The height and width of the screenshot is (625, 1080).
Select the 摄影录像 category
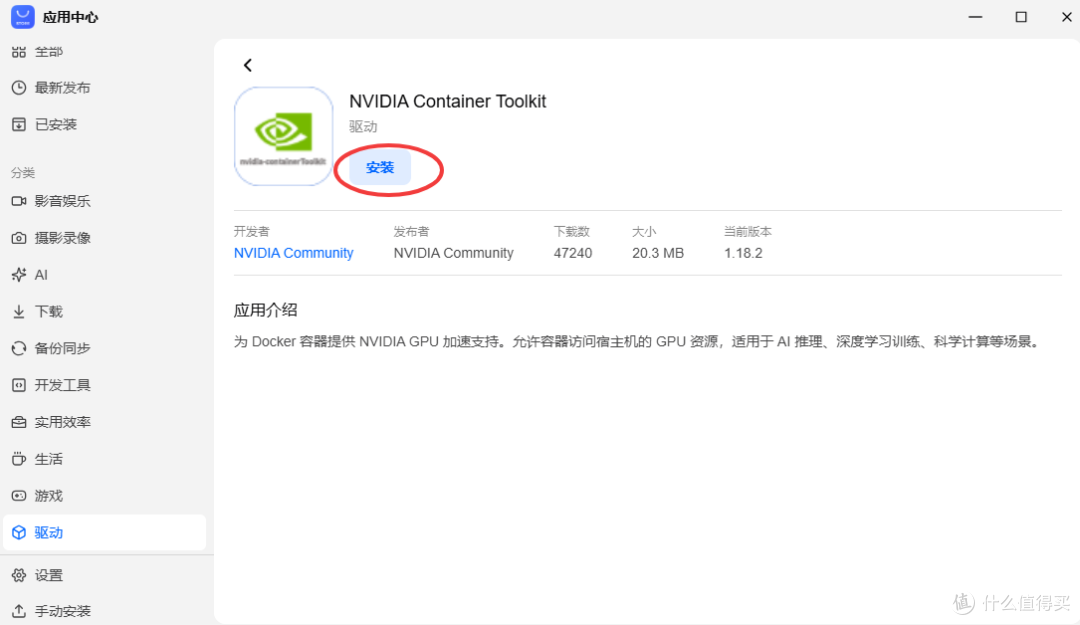(x=63, y=238)
